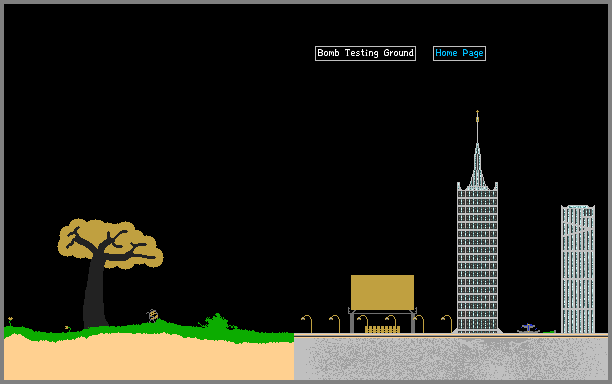612x384 pixels.
Task: Click the billboard's left support post
Action: [352, 322]
